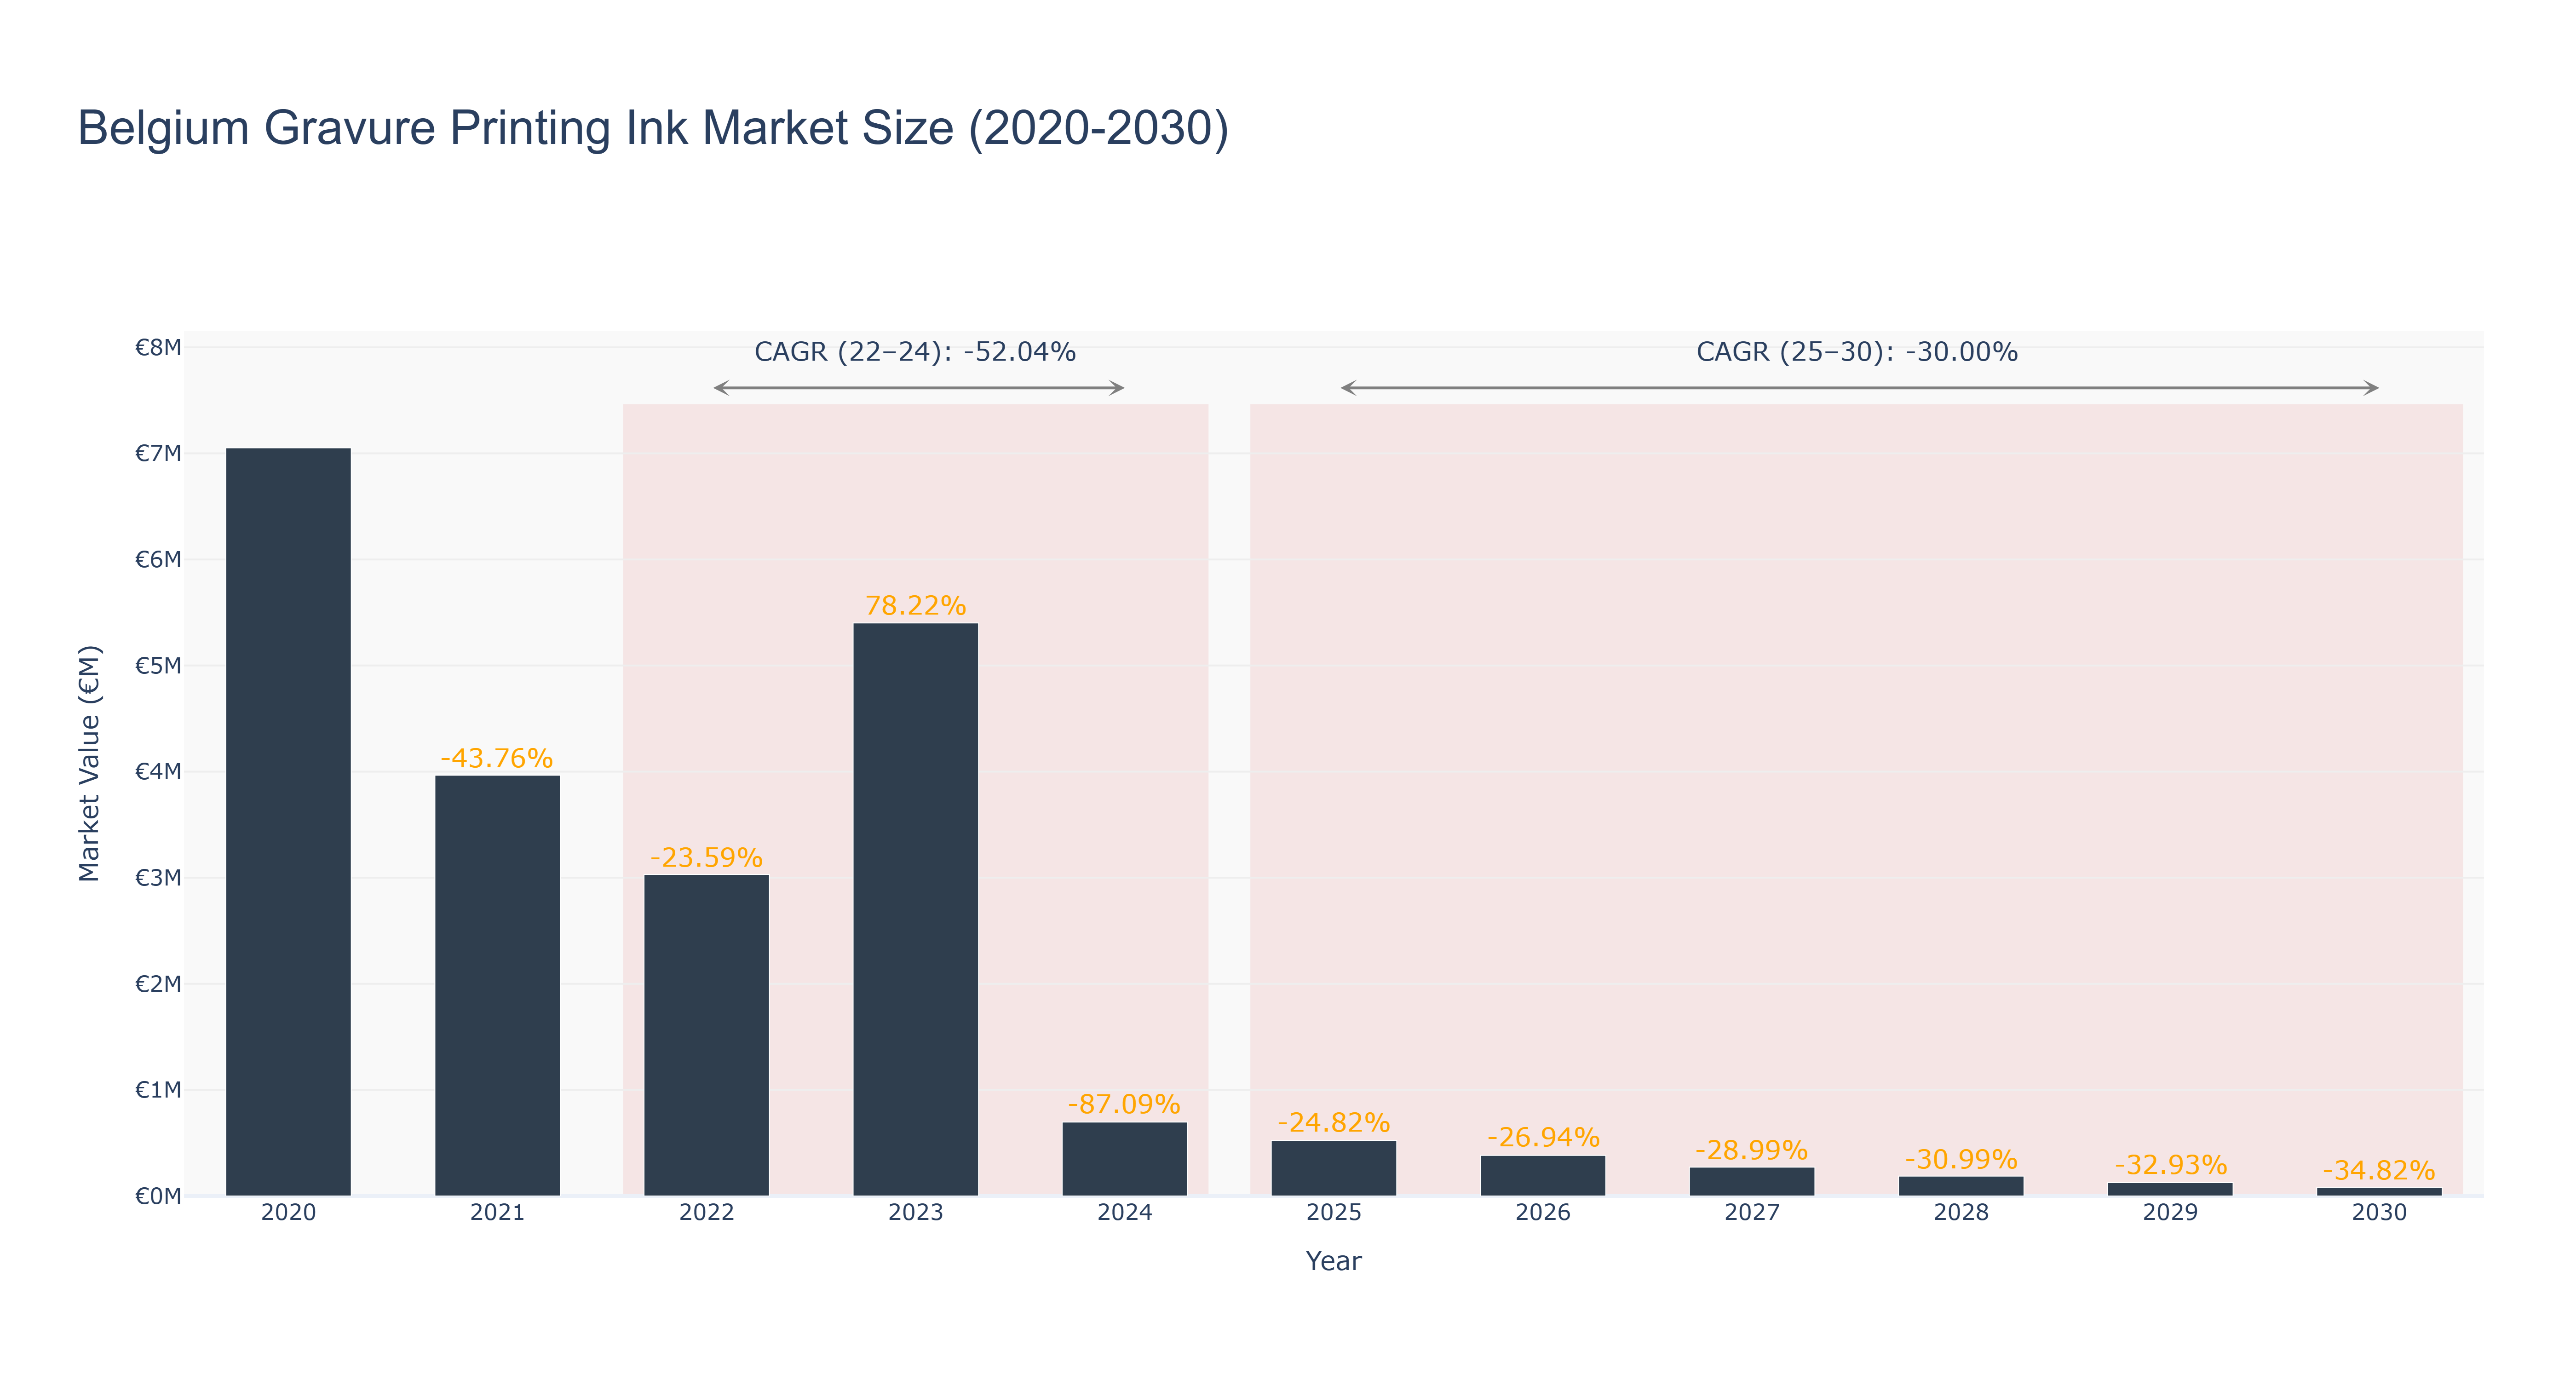The image size is (2576, 1380).
Task: Click the y-axis tick label €3M
Action: tap(158, 877)
